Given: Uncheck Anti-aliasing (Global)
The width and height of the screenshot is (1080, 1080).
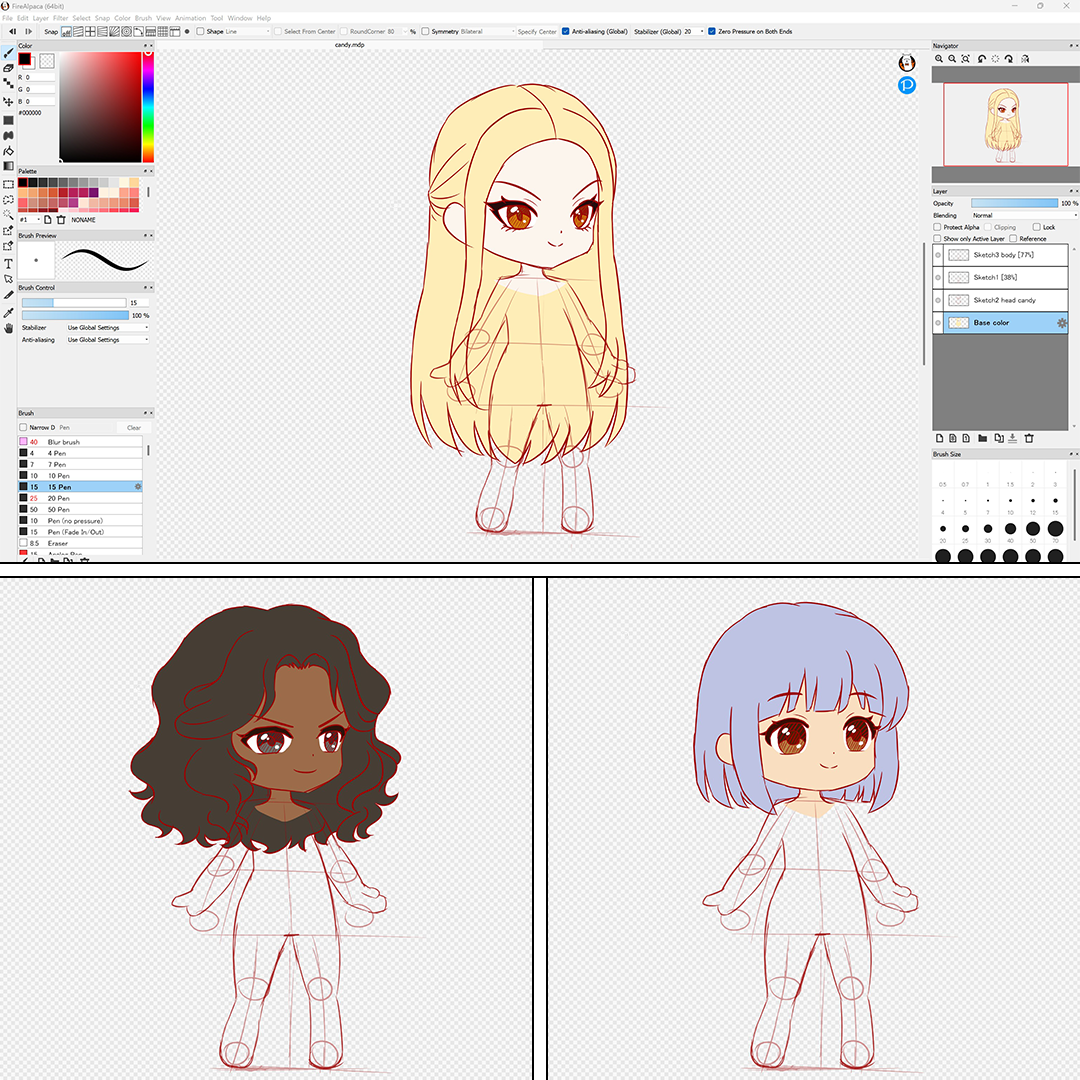Looking at the screenshot, I should click(565, 32).
